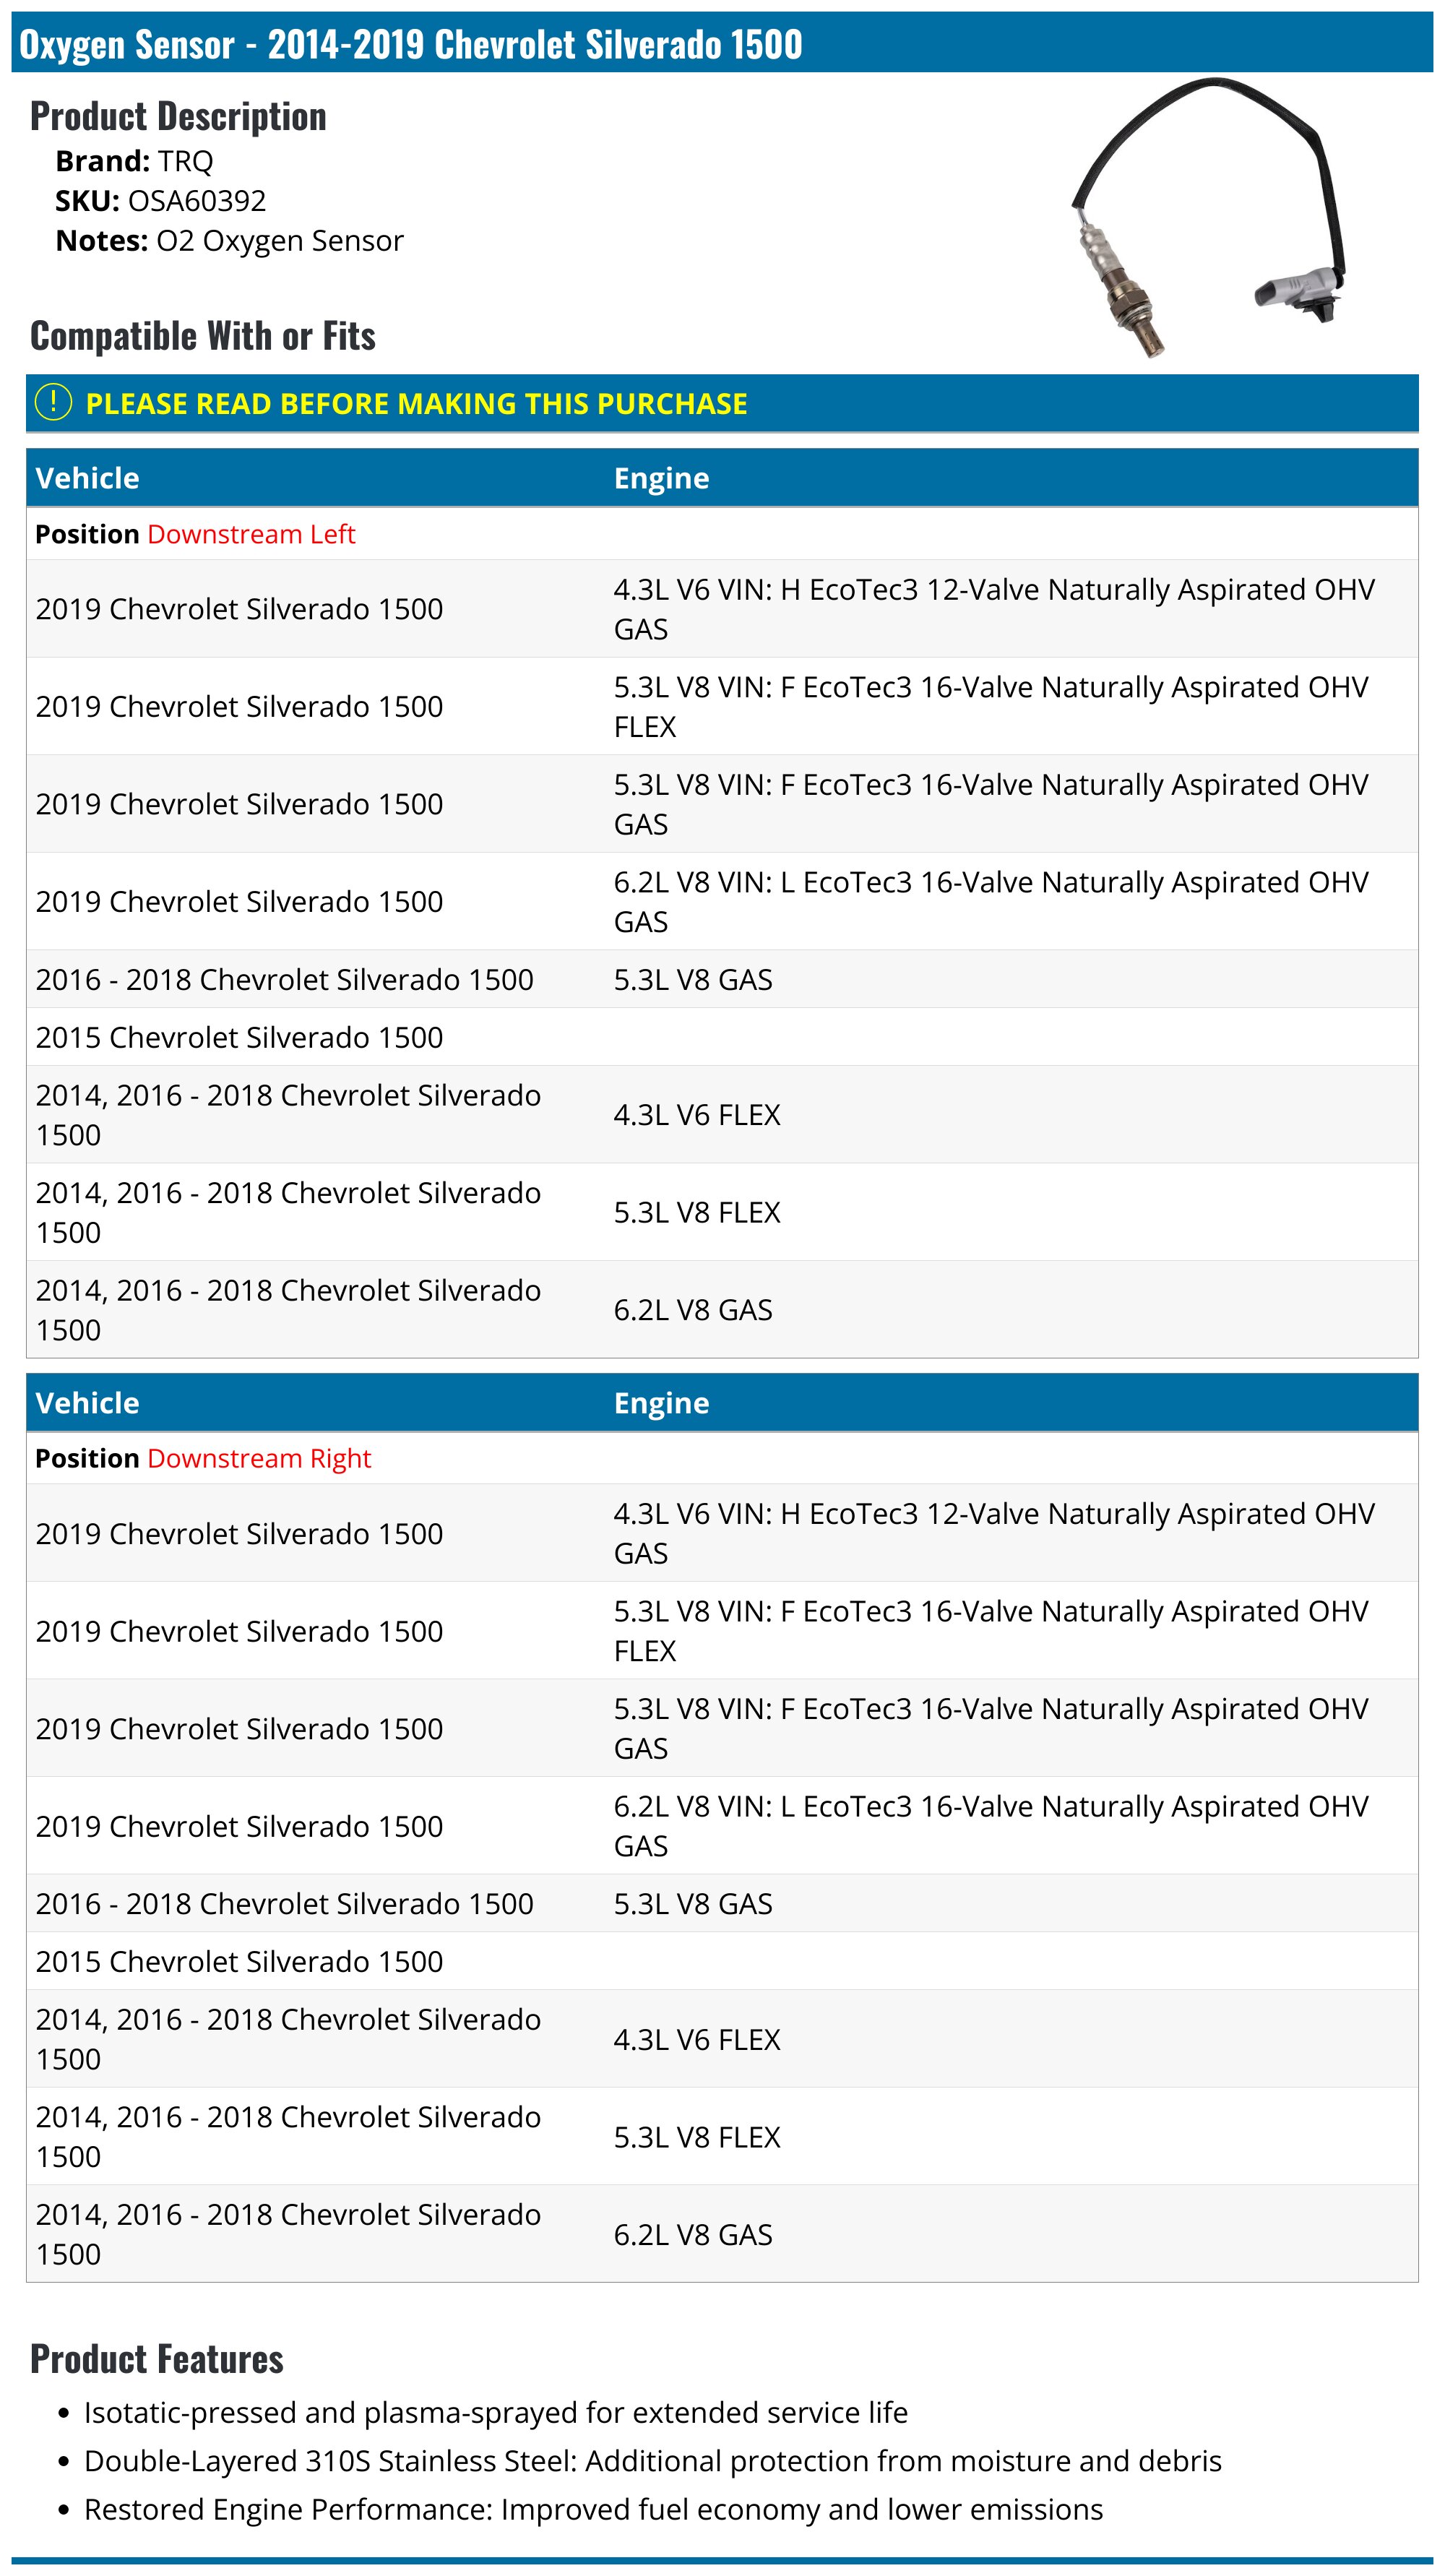Click the first table's Vehicle column header
The width and height of the screenshot is (1445, 2576).
[88, 478]
